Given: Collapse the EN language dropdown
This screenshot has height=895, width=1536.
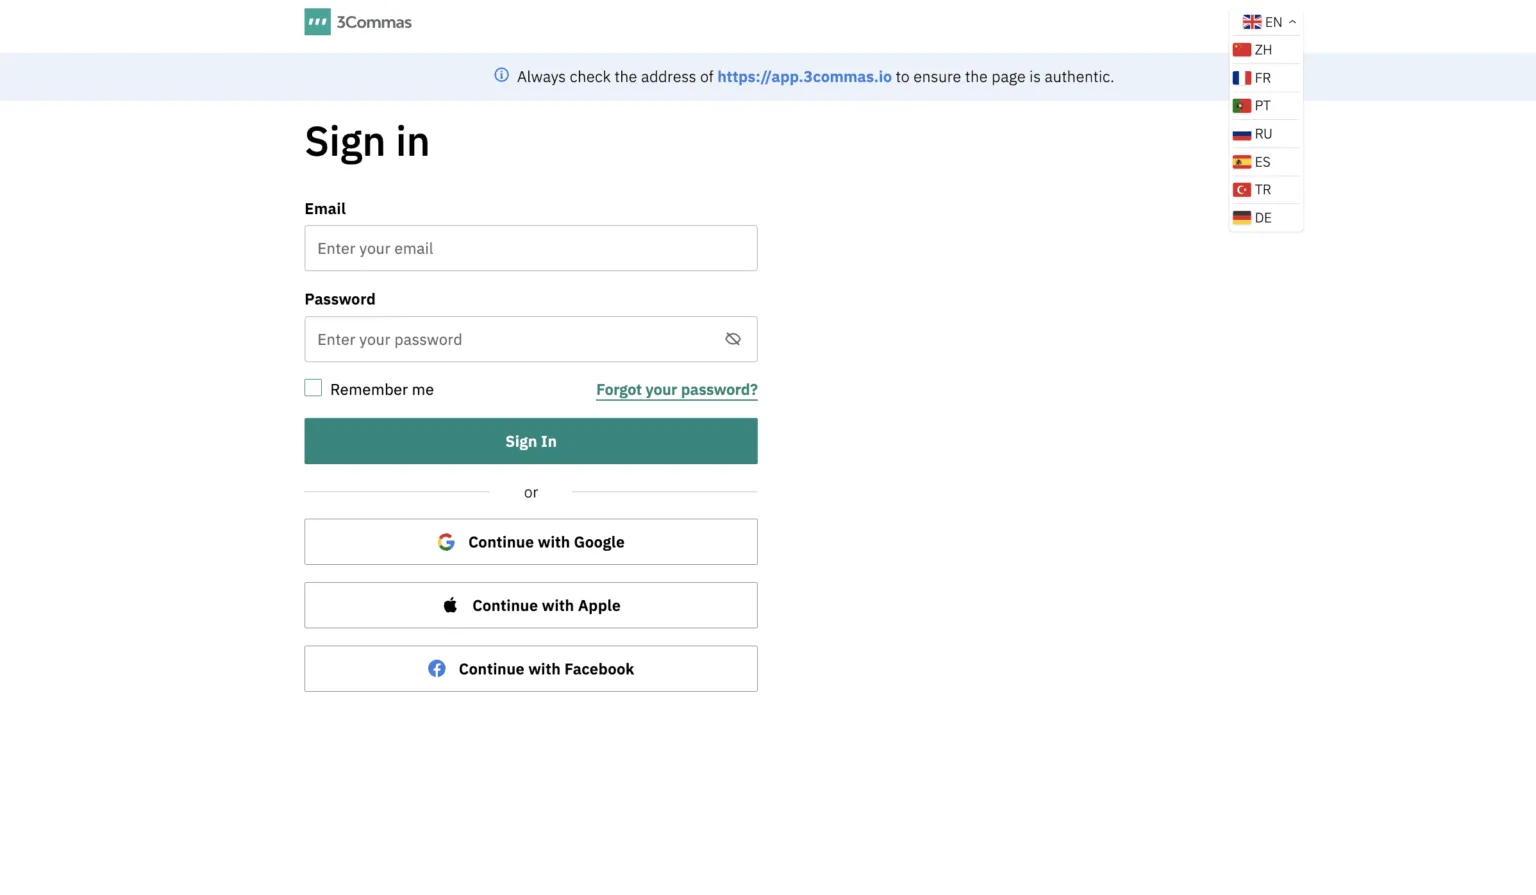Looking at the screenshot, I should click(1269, 22).
